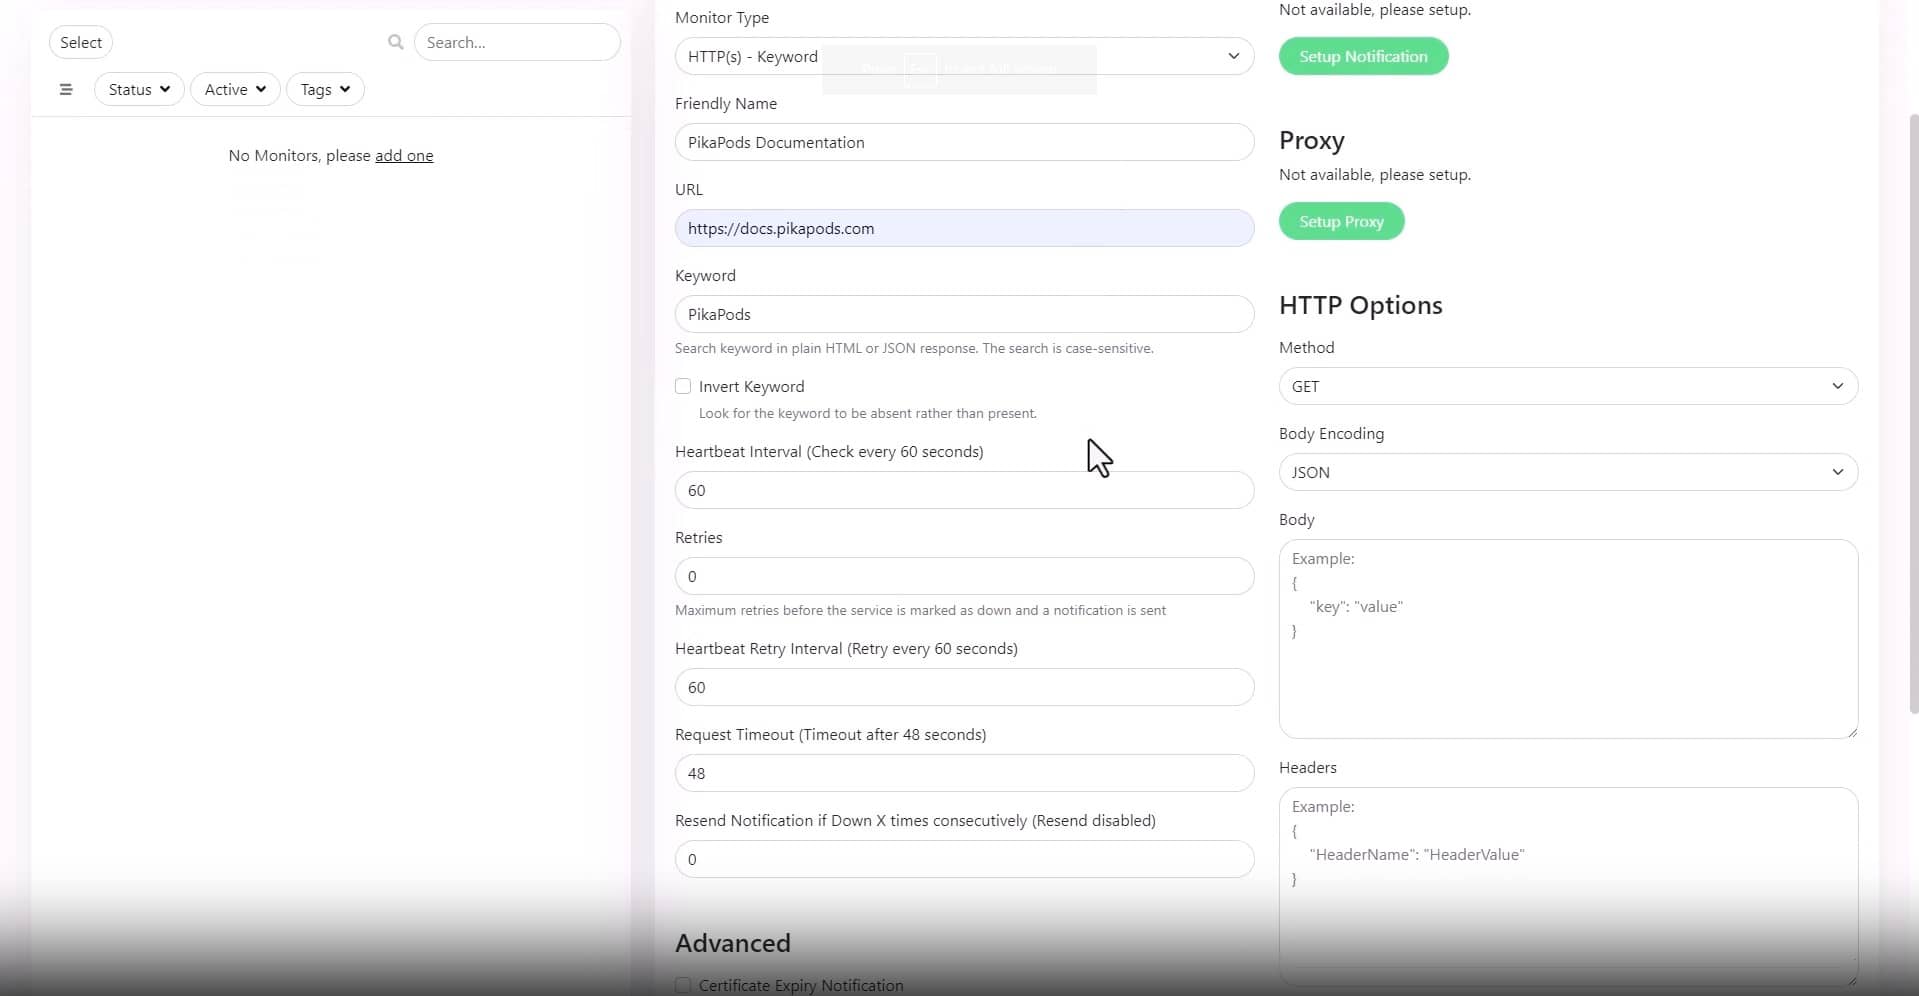
Task: Open the Monitor Type dropdown
Action: pos(963,56)
